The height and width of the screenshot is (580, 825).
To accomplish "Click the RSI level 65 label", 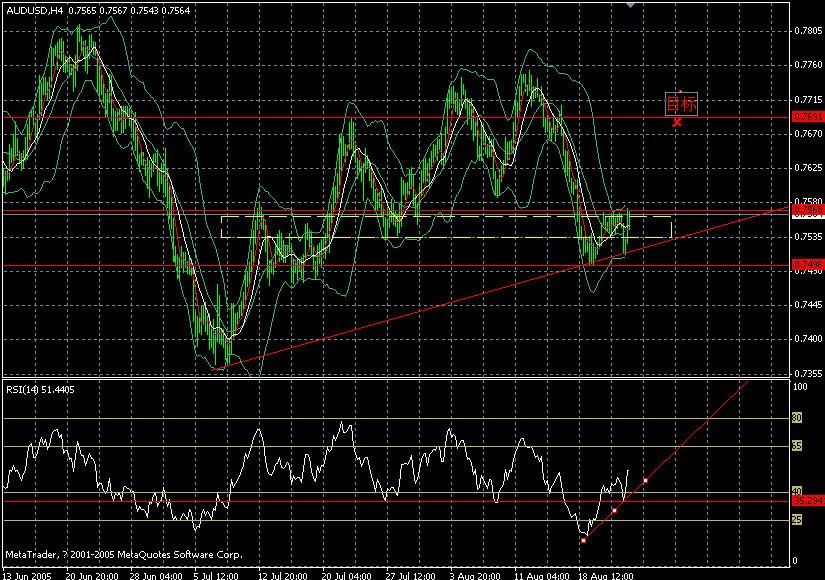I will tap(797, 446).
